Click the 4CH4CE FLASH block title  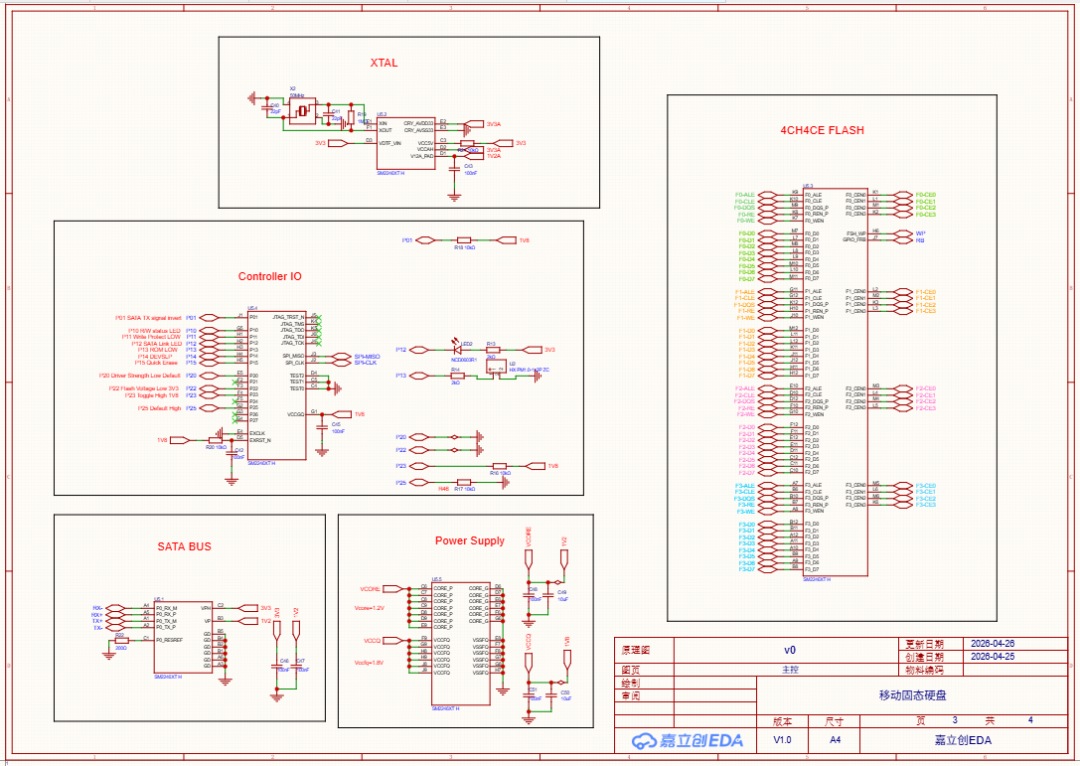point(822,130)
